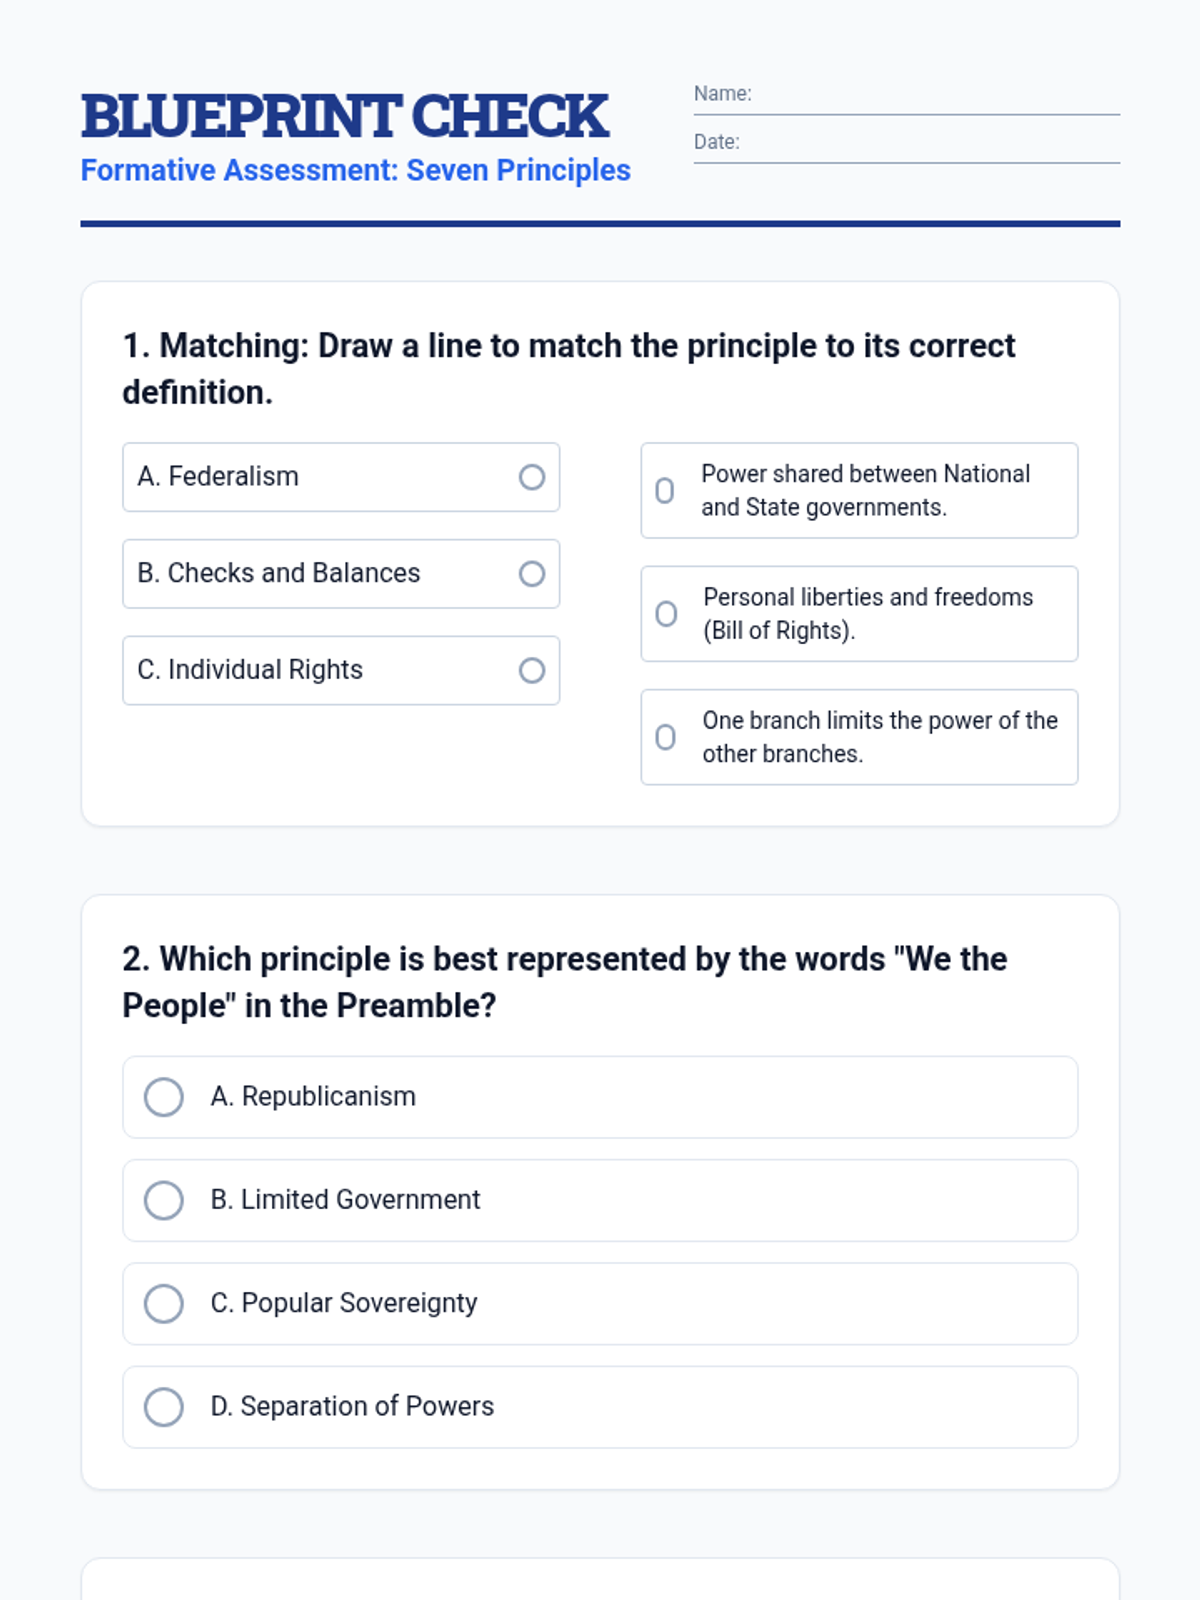Viewport: 1200px width, 1600px height.
Task: Click the B. Checks and Balances box
Action: coord(341,574)
